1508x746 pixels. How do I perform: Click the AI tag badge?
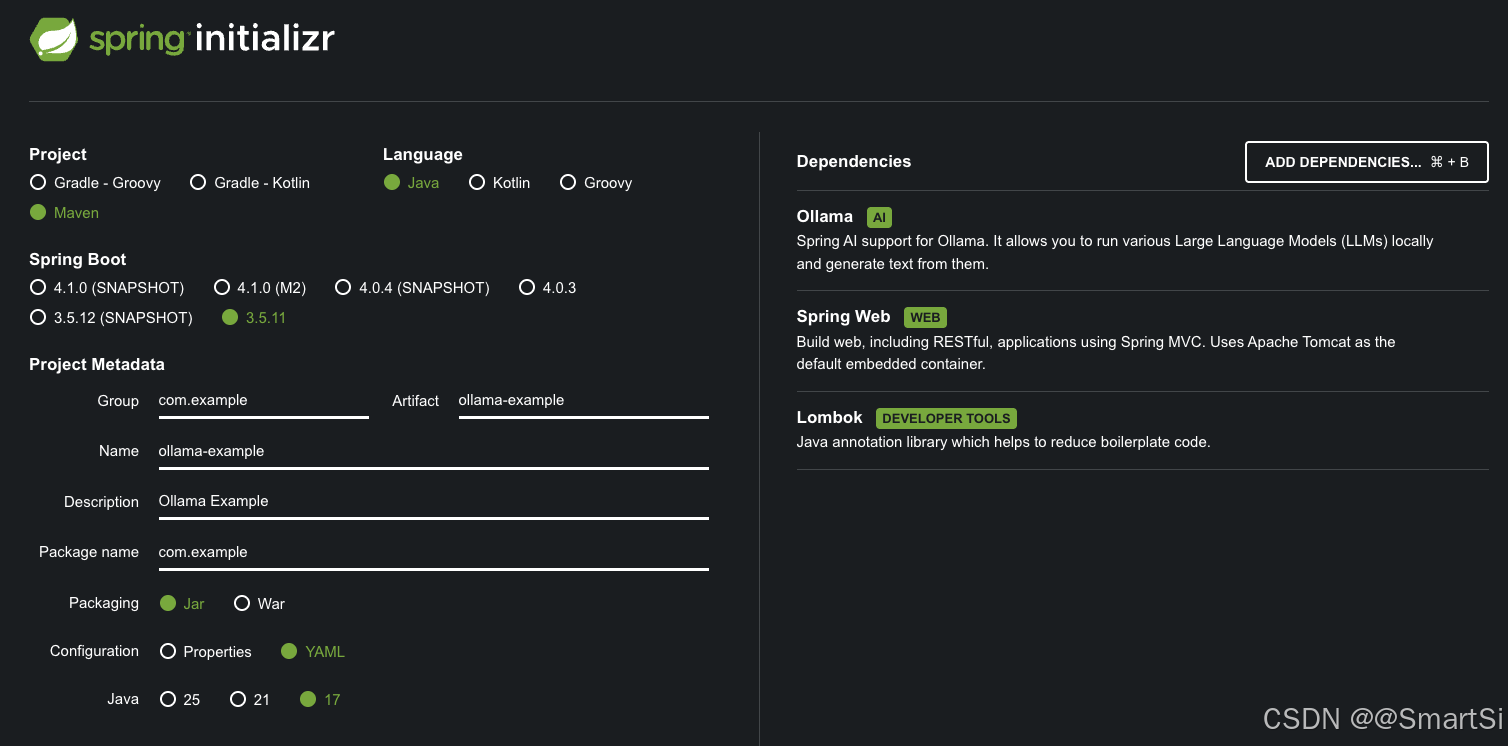click(x=879, y=218)
